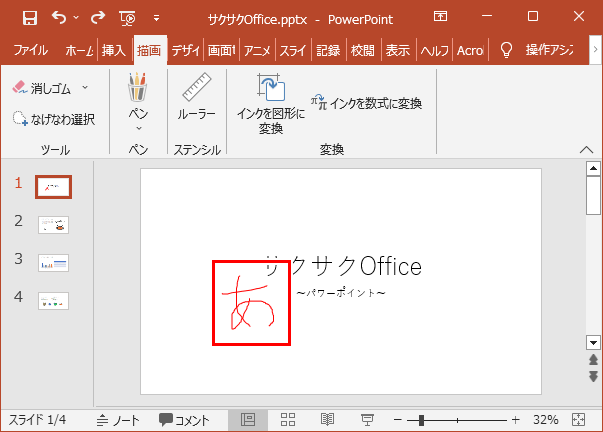
Task: Go to next slide double-arrow button
Action: [593, 376]
